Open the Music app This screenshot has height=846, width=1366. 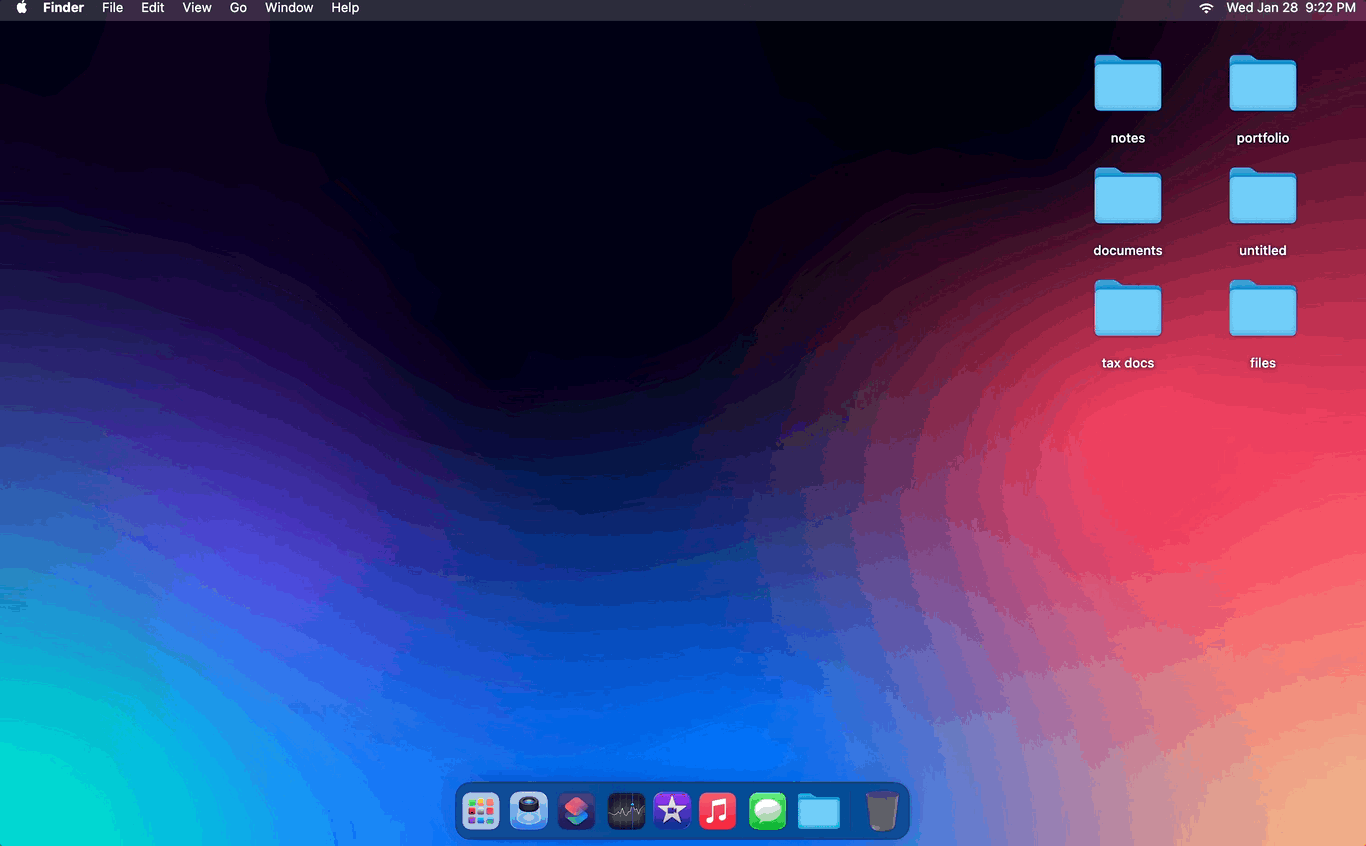click(718, 811)
